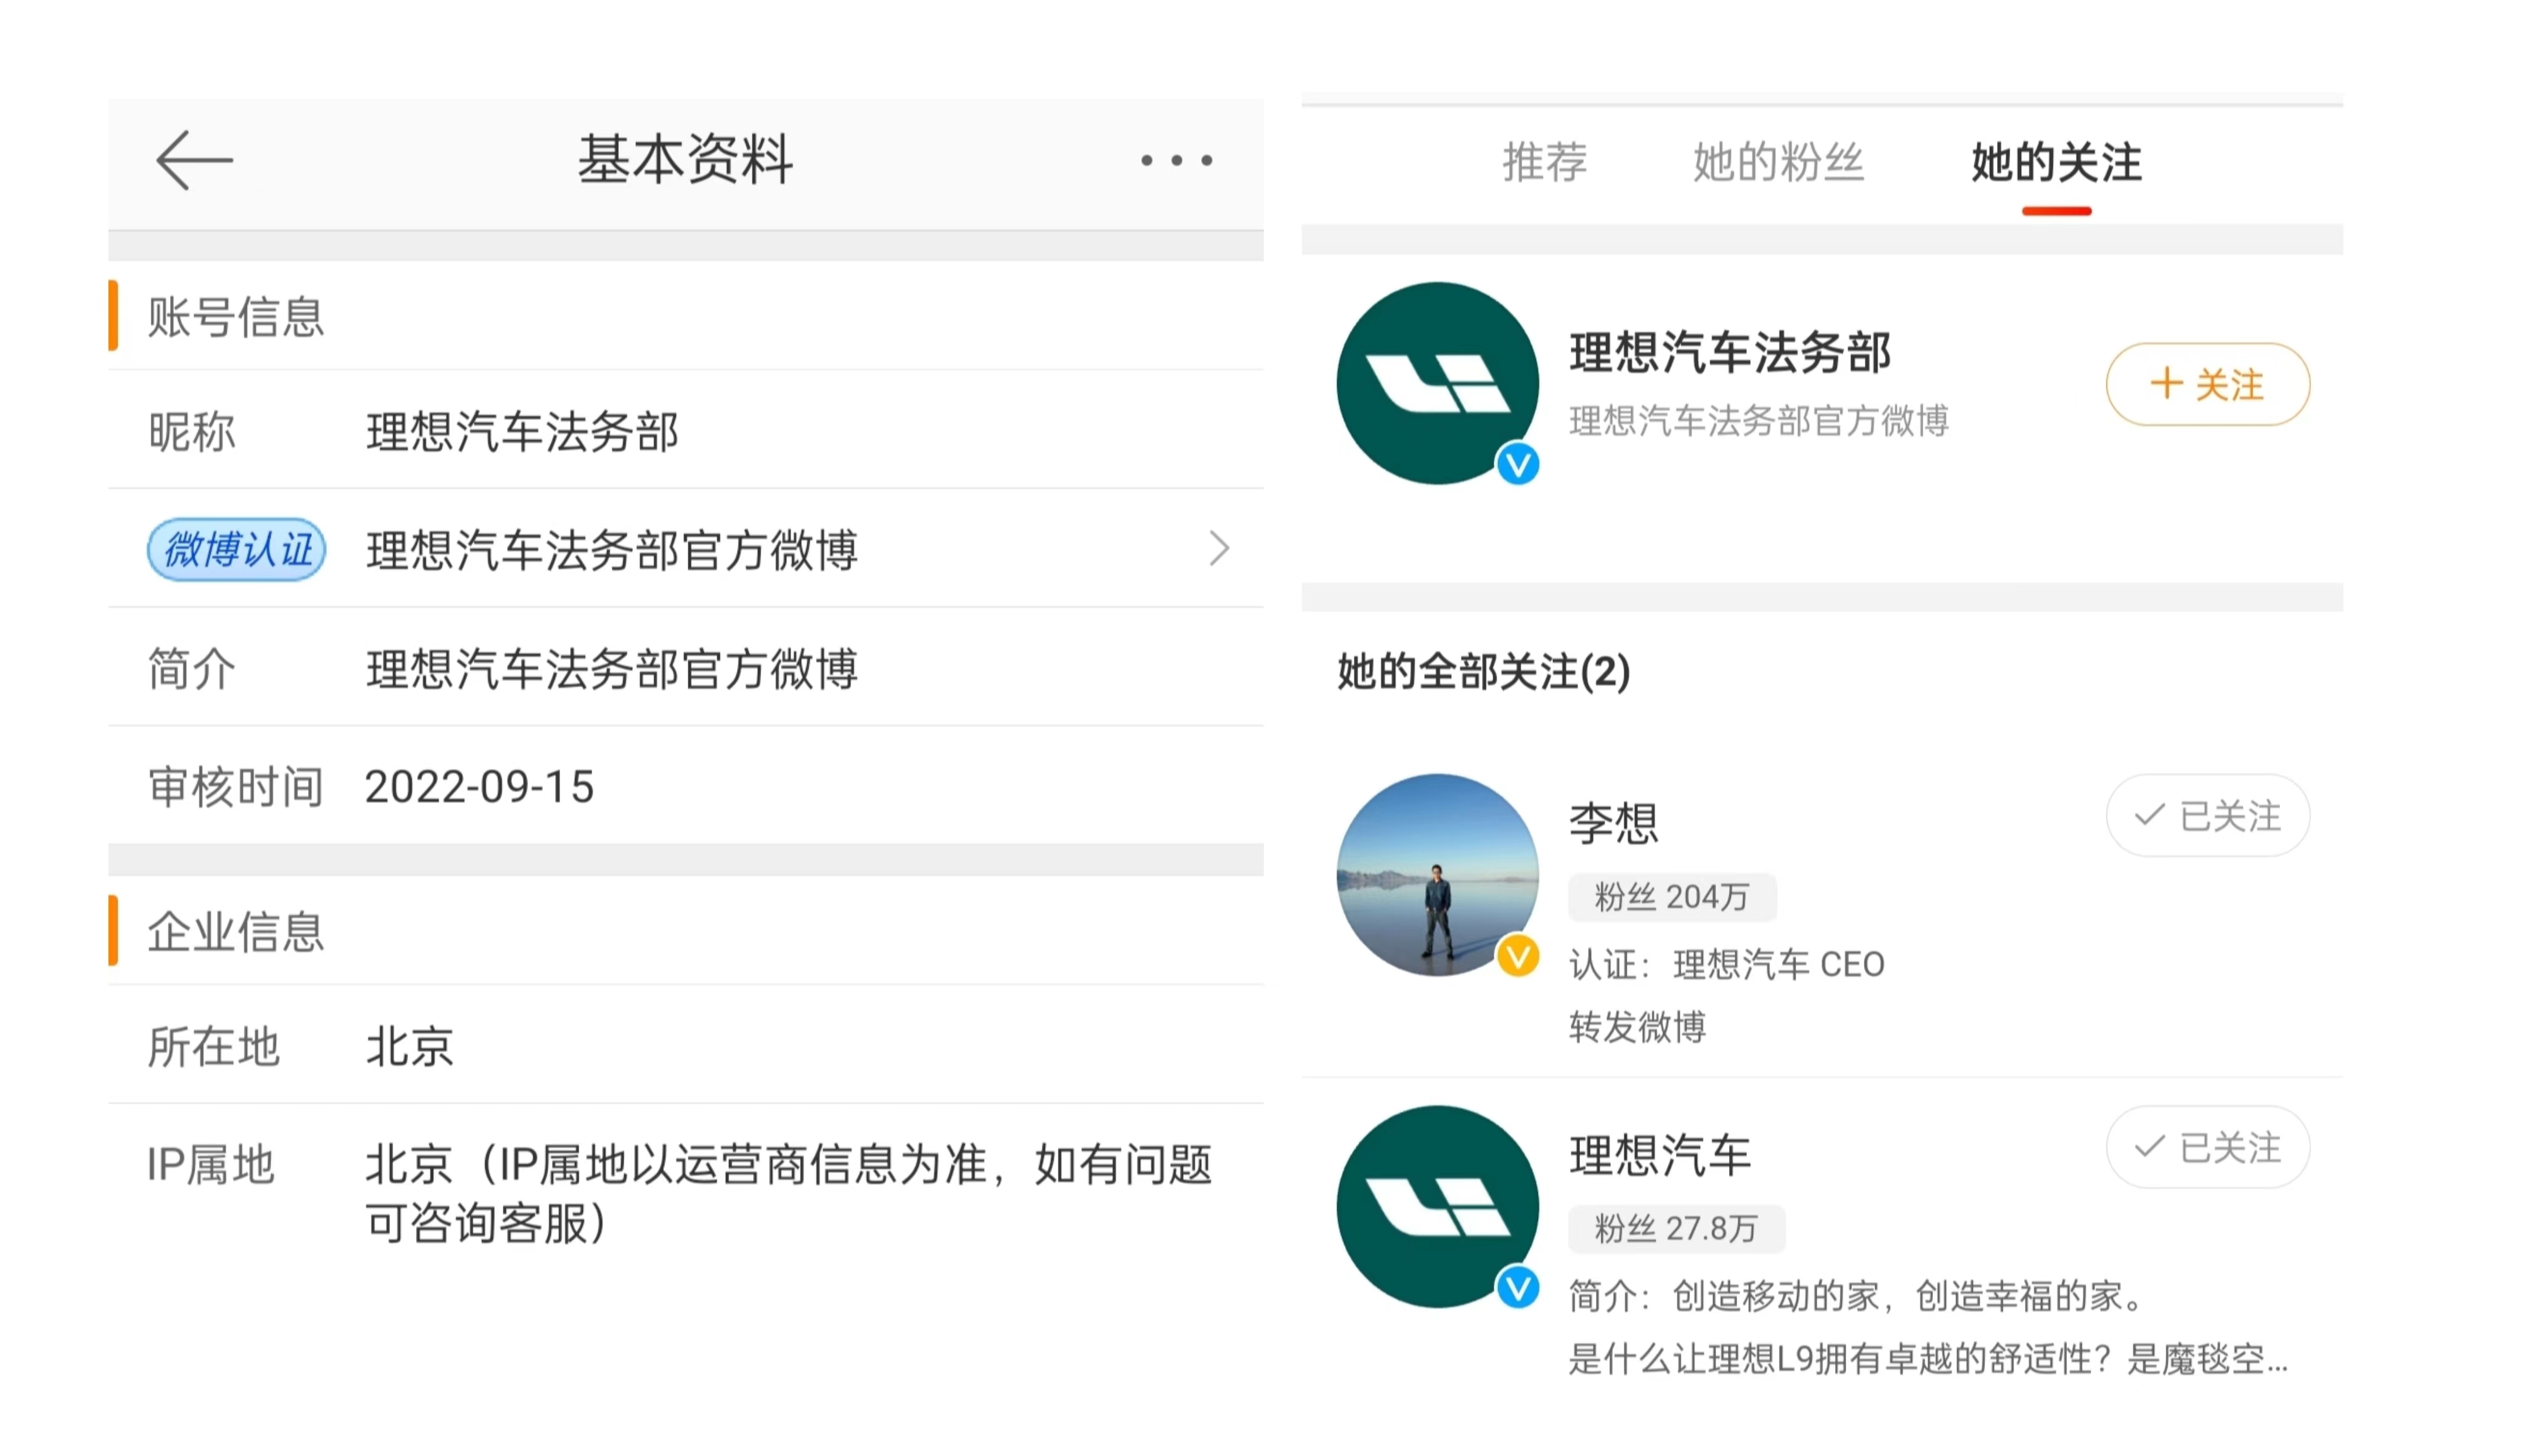Image resolution: width=2524 pixels, height=1456 pixels.
Task: Follow 理想汽车法务部 with the 关注 button
Action: point(2208,384)
